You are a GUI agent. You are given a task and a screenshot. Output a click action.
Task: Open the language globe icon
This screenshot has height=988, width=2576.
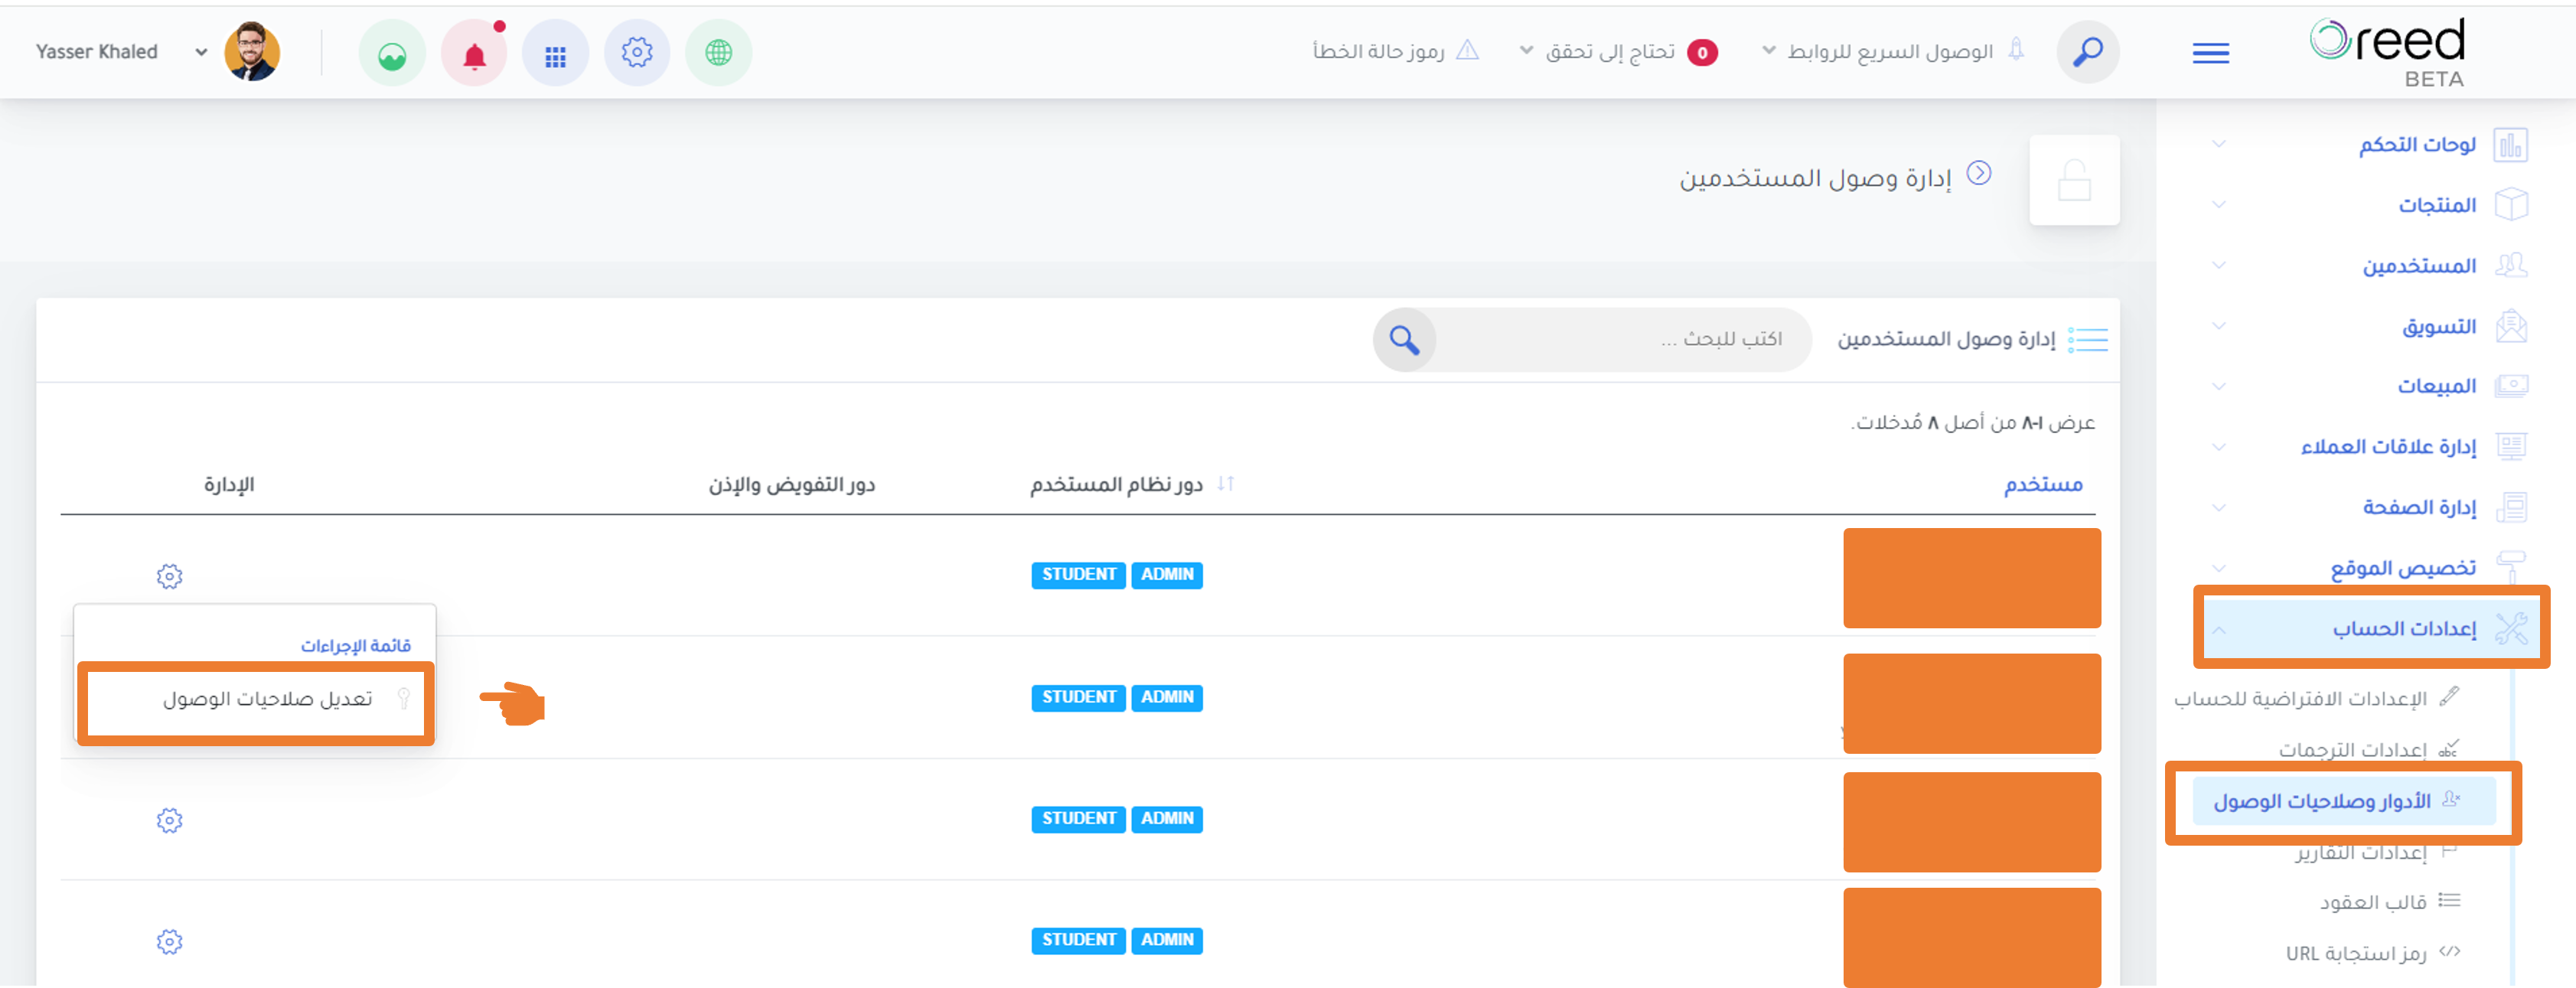tap(718, 53)
